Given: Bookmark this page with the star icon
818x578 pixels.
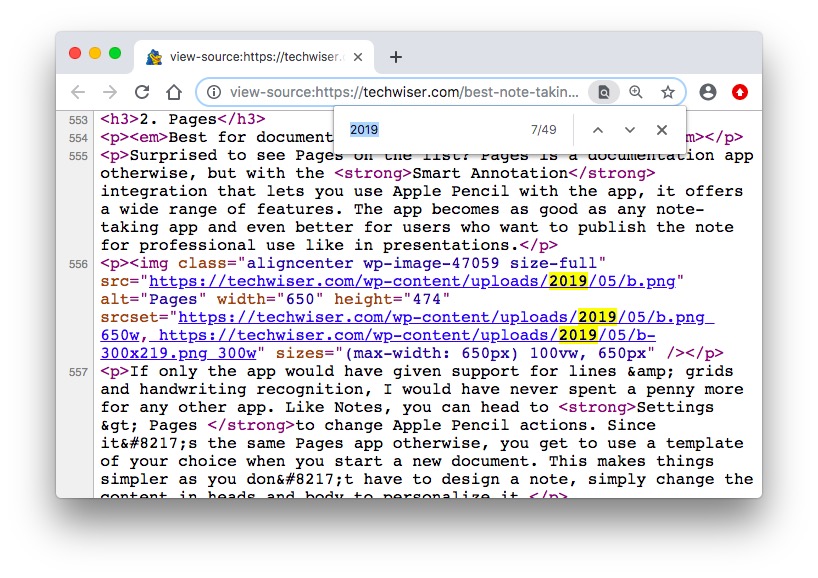Looking at the screenshot, I should tap(668, 92).
